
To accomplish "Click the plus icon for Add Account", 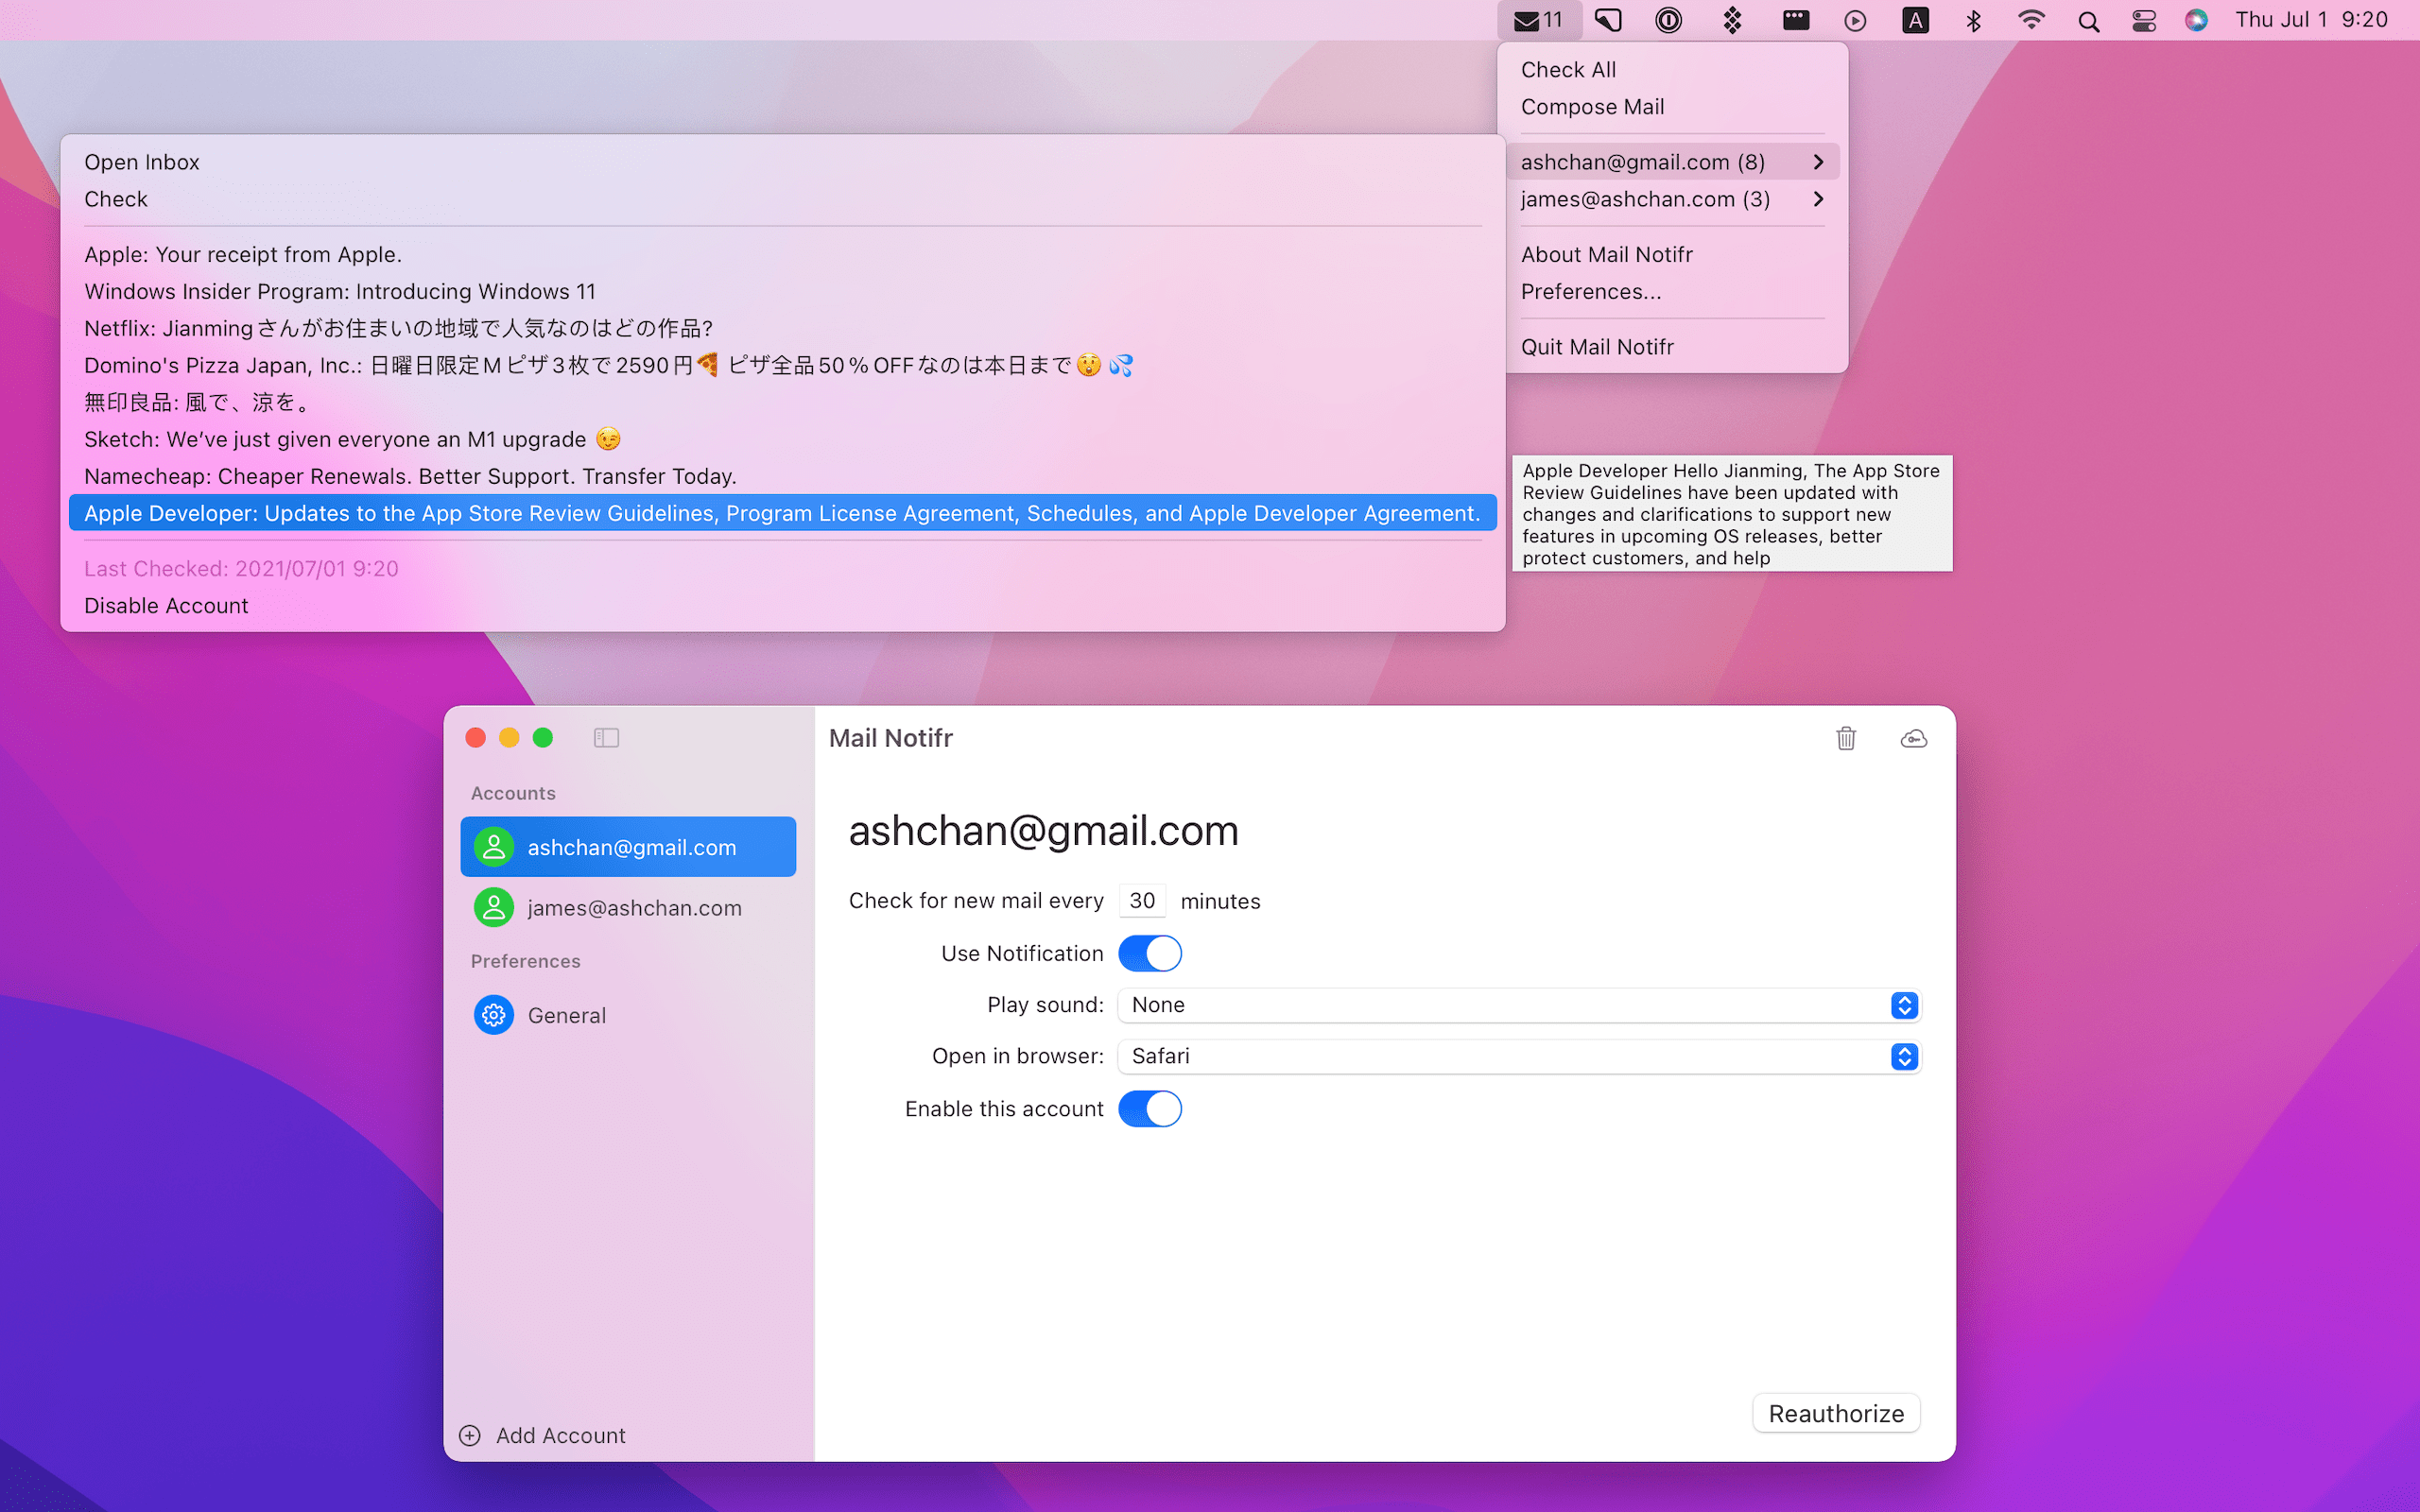I will coord(470,1435).
